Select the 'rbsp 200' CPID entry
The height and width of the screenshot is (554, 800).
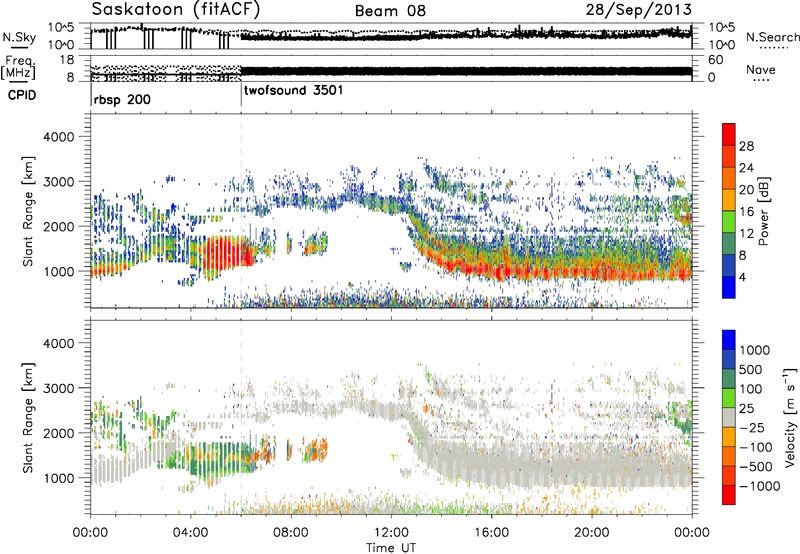pyautogui.click(x=122, y=99)
